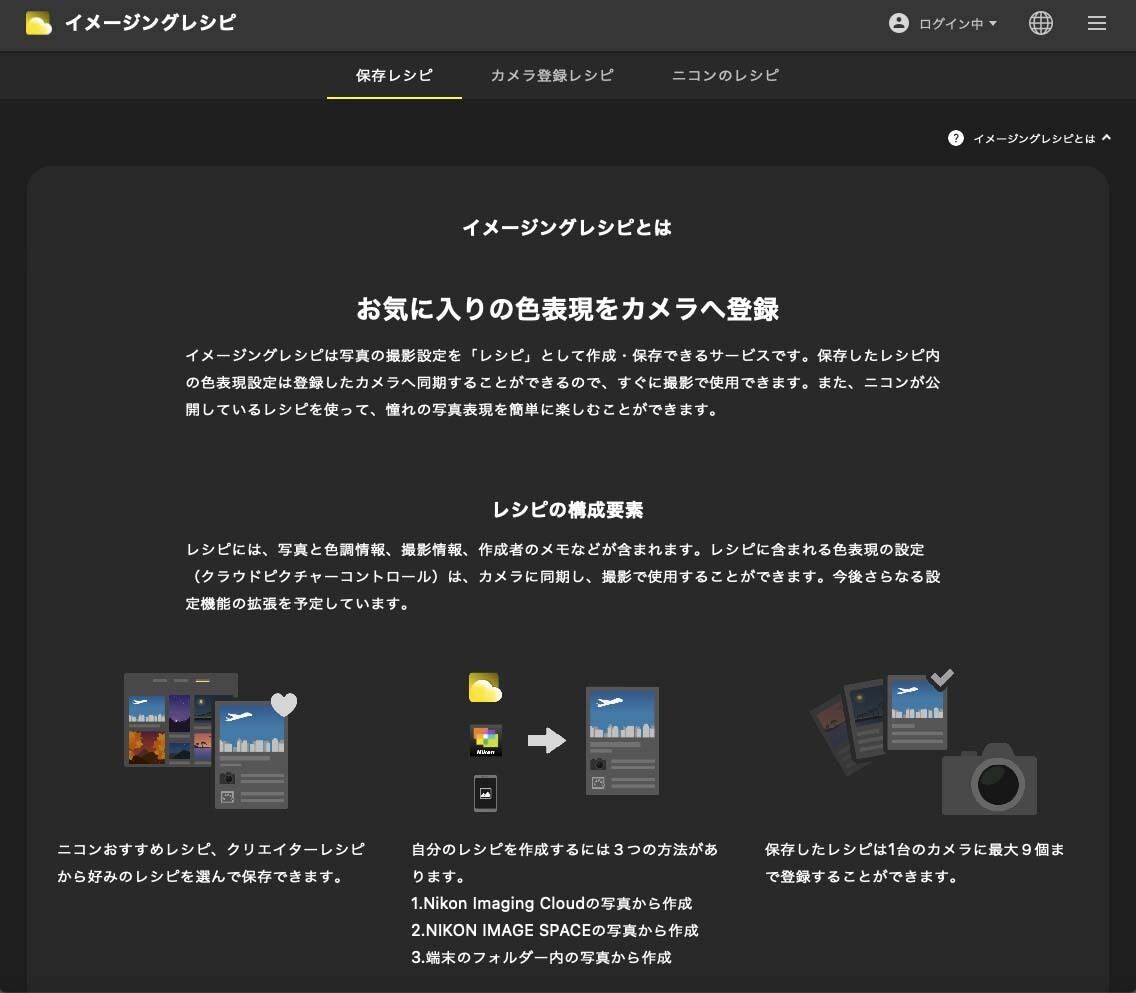The image size is (1136, 993).
Task: Click the centered イメージングレシピとは panel title
Action: click(x=567, y=227)
